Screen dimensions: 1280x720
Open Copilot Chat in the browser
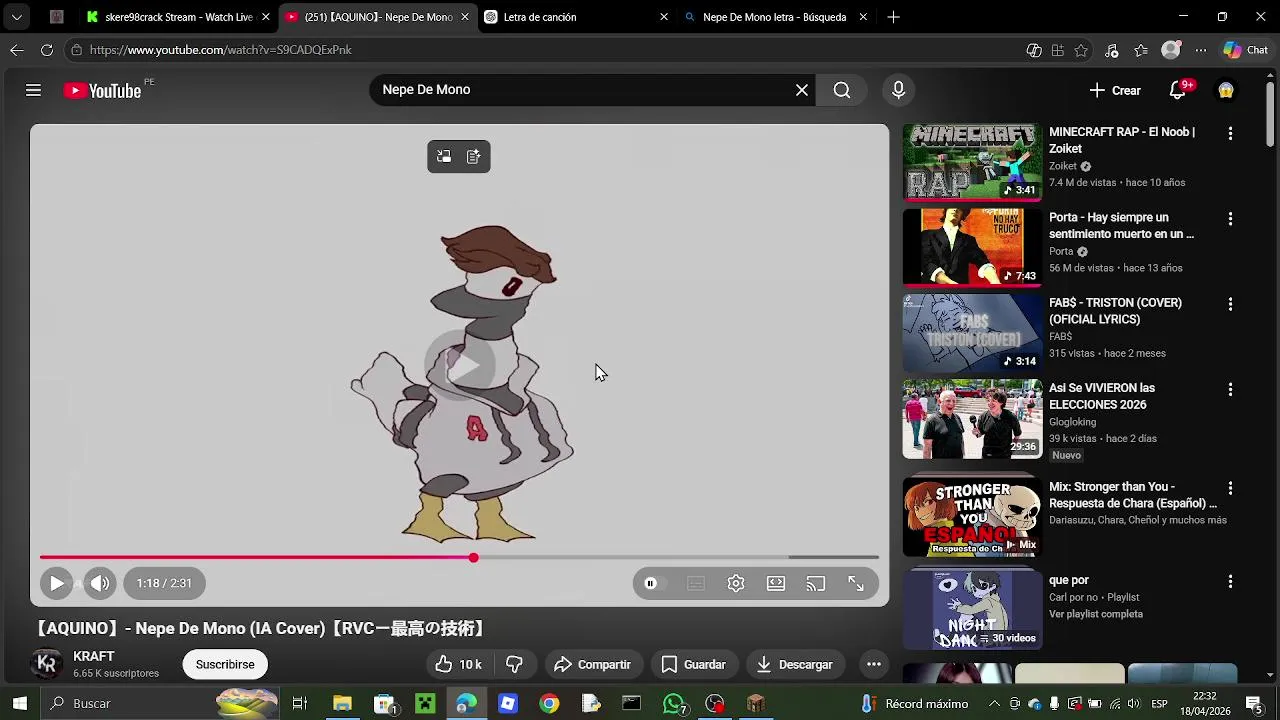(x=1245, y=50)
